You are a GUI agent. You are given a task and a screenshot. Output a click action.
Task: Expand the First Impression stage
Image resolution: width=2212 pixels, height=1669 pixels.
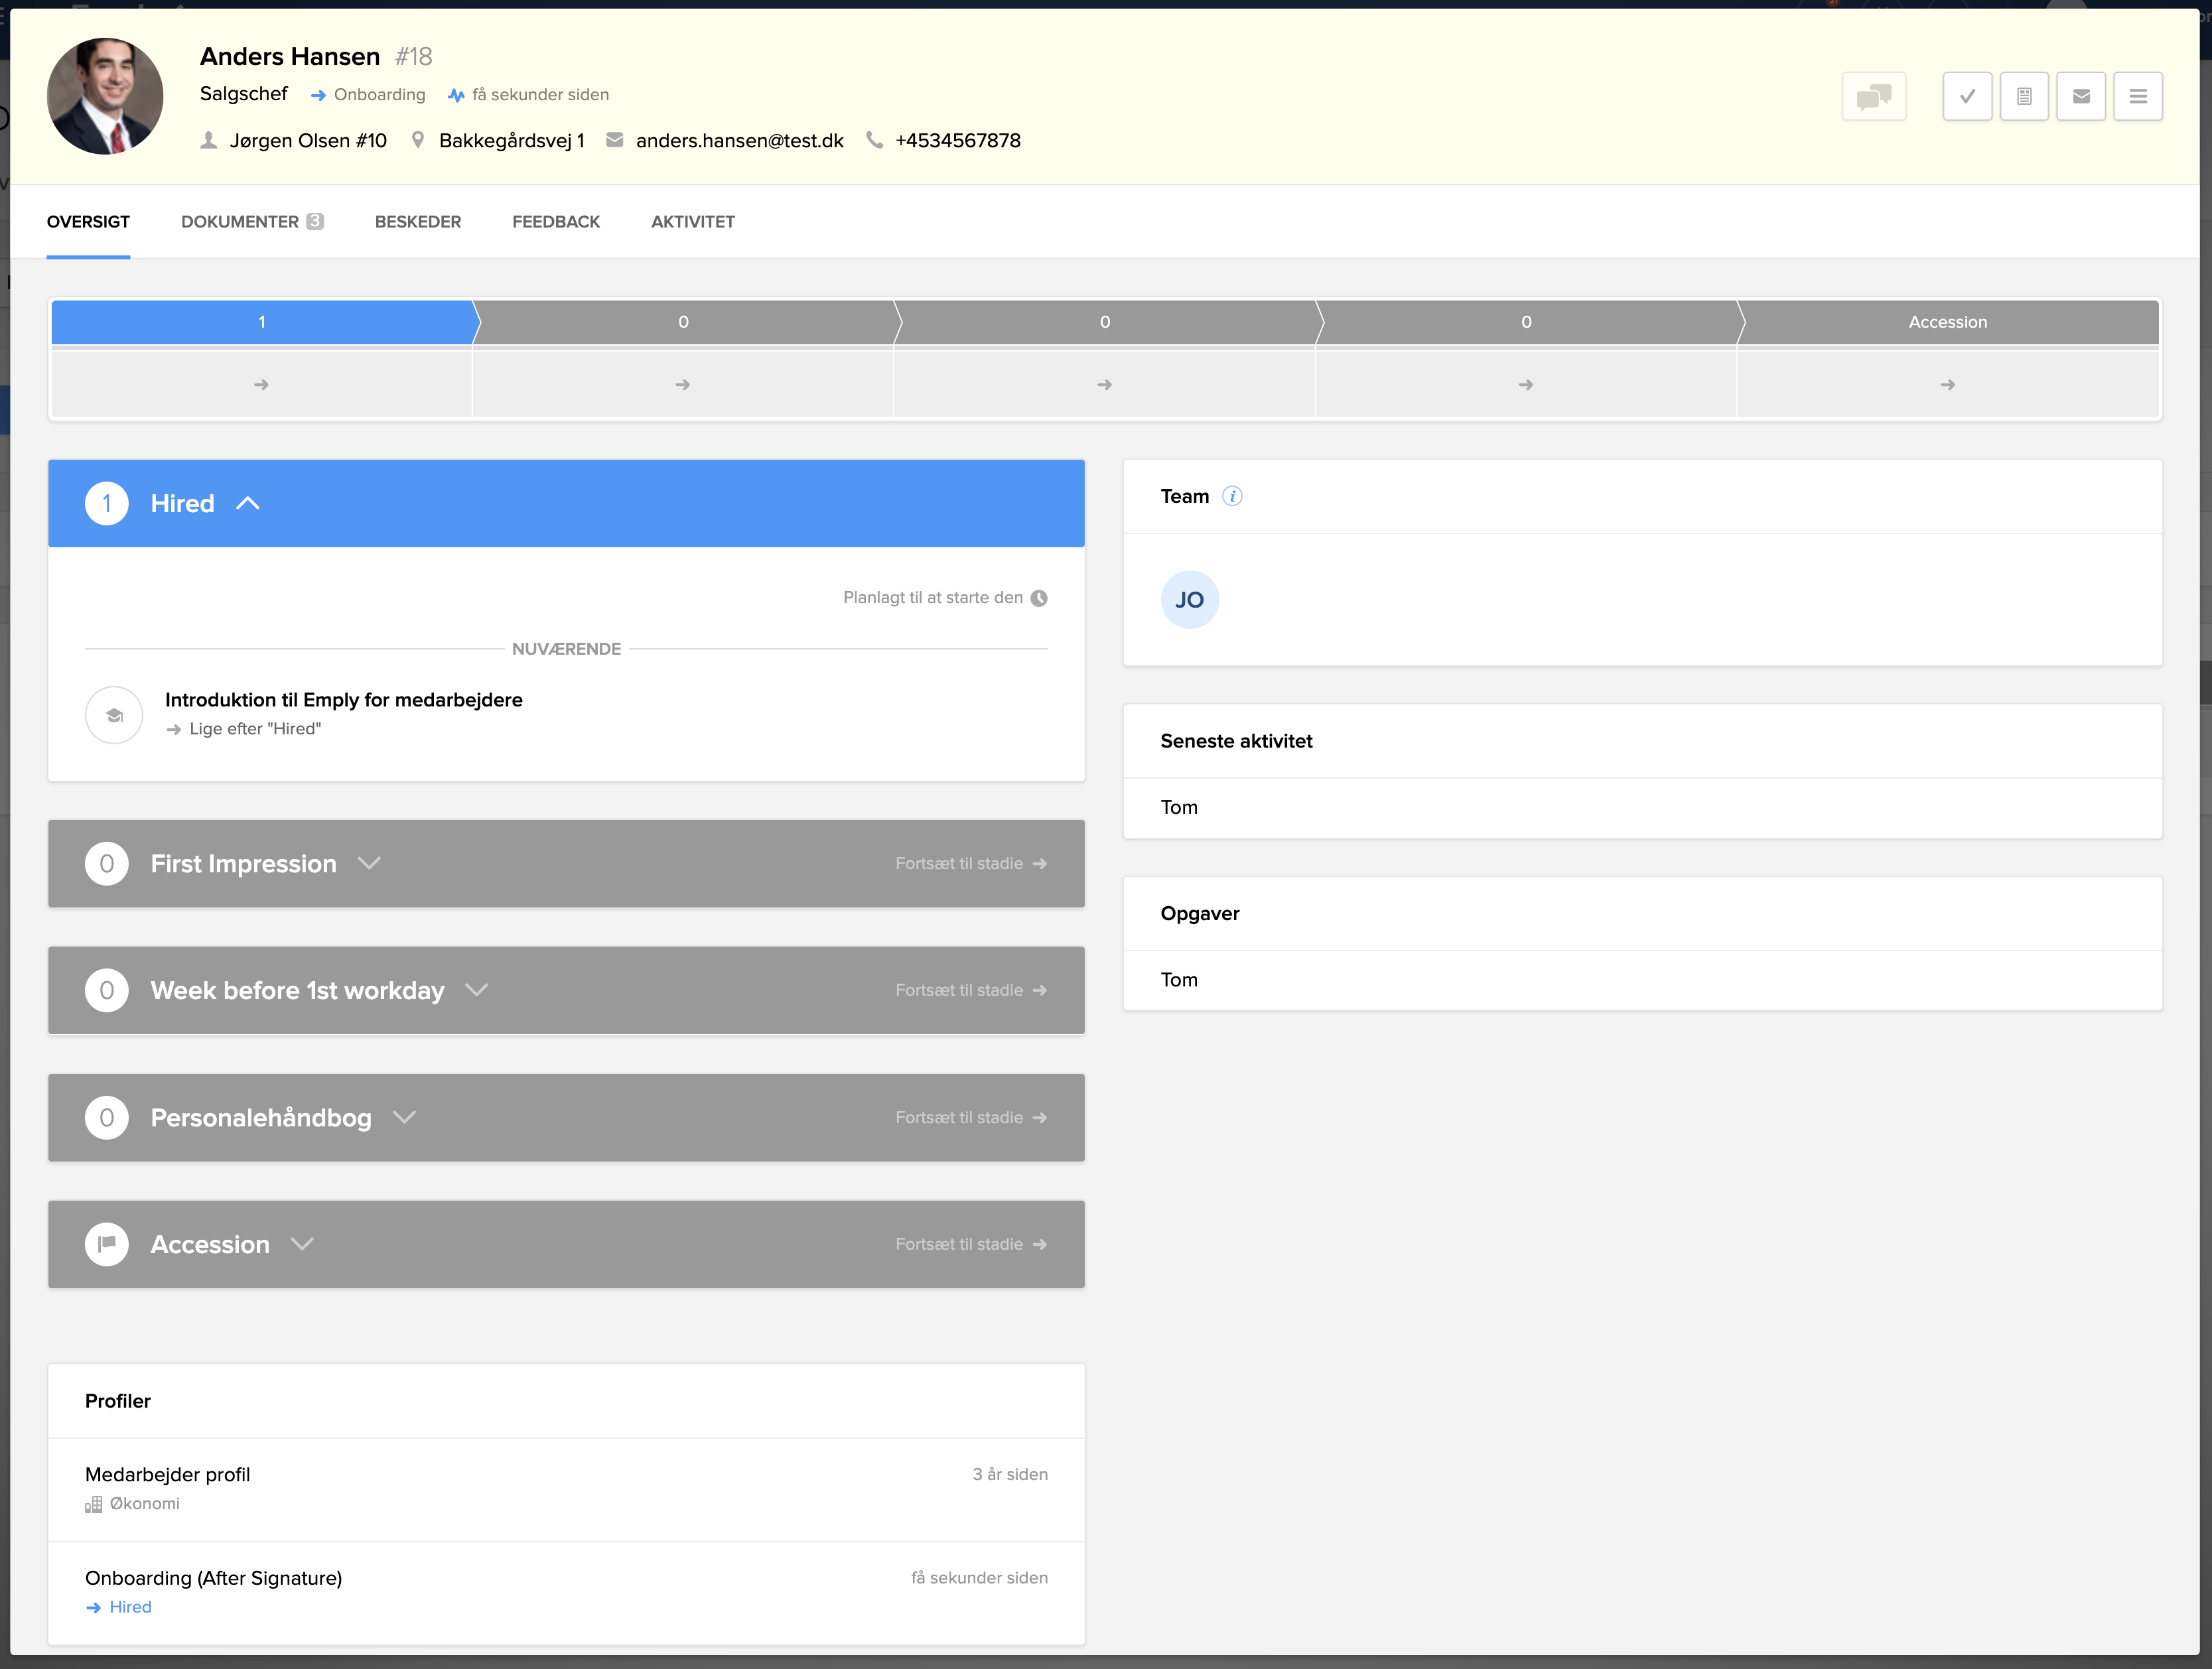click(x=369, y=863)
